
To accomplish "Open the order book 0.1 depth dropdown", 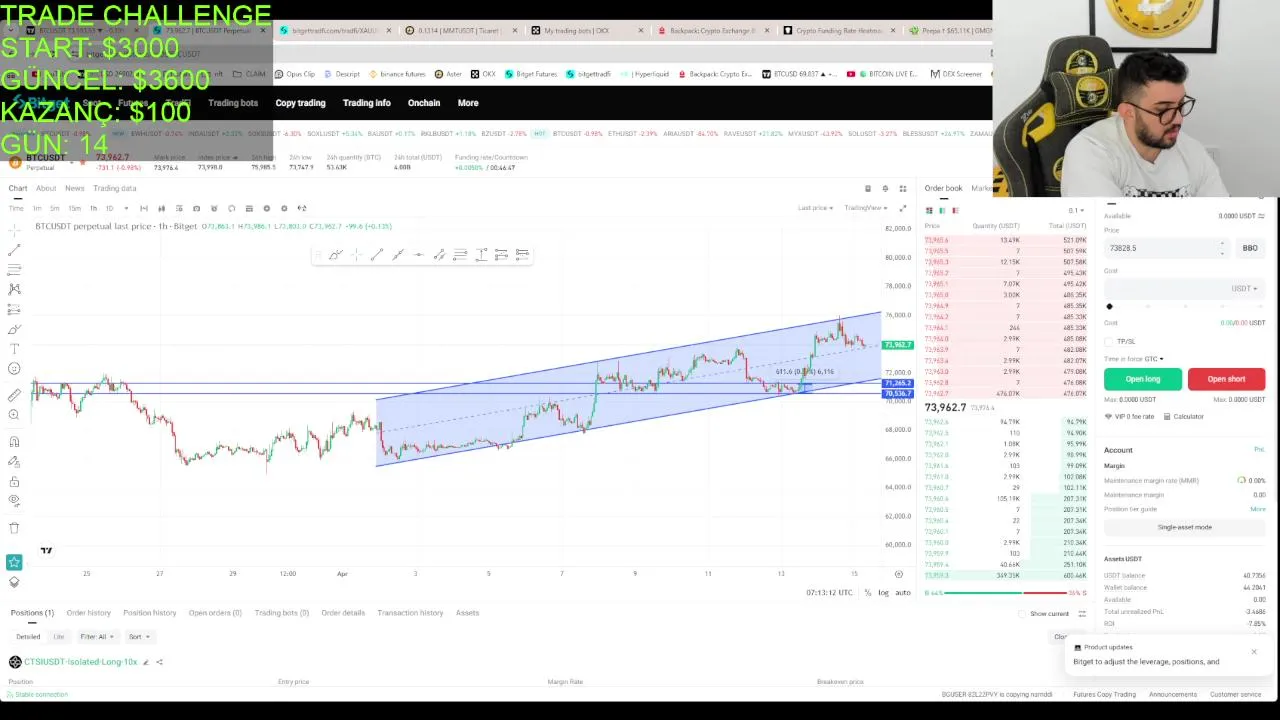I will [x=1076, y=210].
